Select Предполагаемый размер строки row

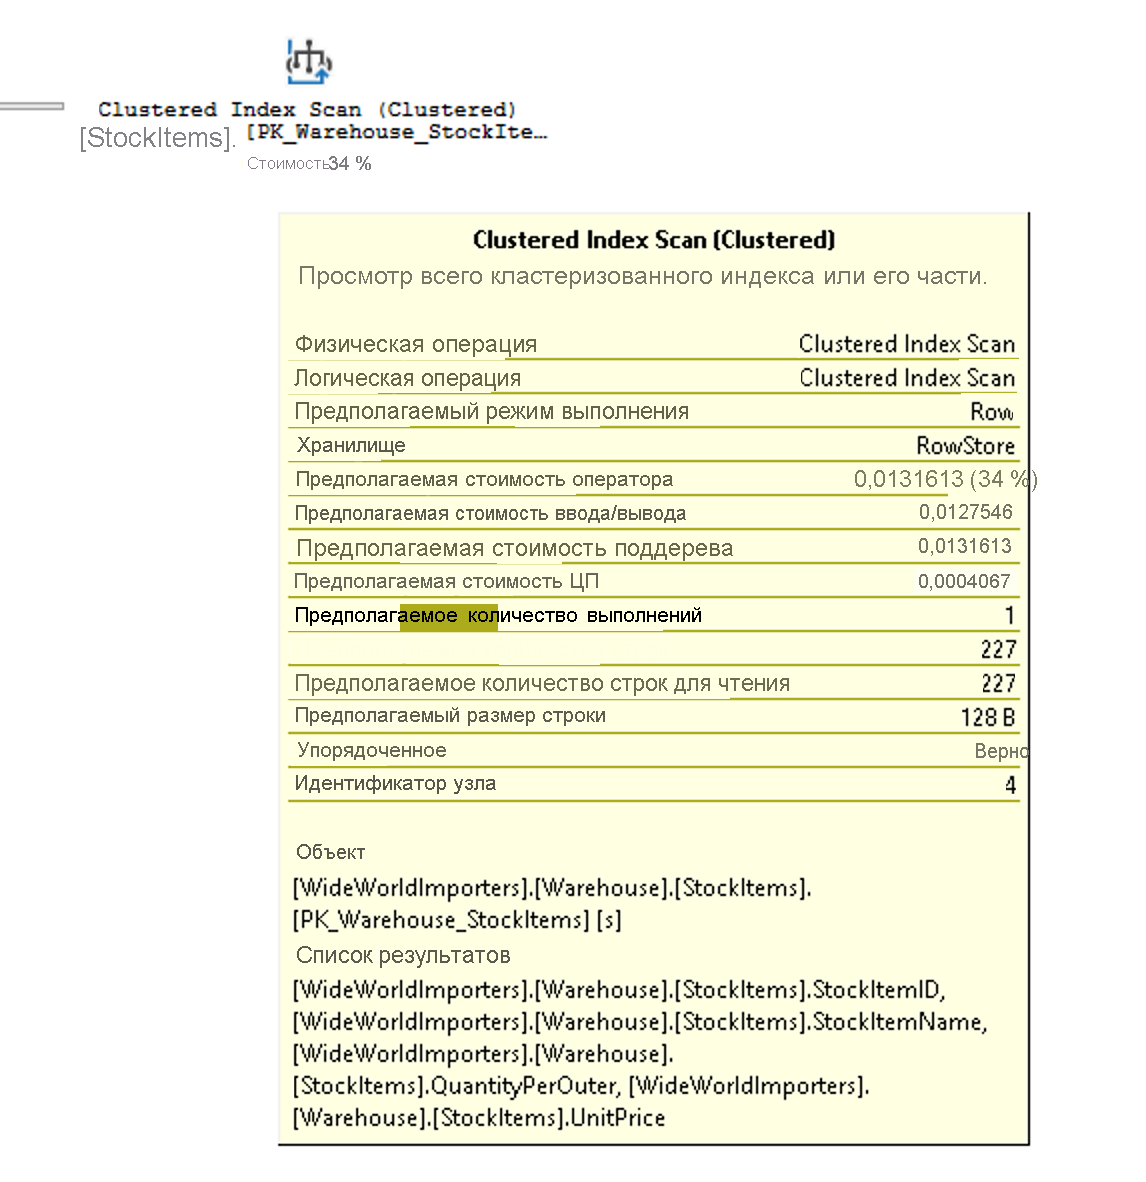pyautogui.click(x=654, y=716)
